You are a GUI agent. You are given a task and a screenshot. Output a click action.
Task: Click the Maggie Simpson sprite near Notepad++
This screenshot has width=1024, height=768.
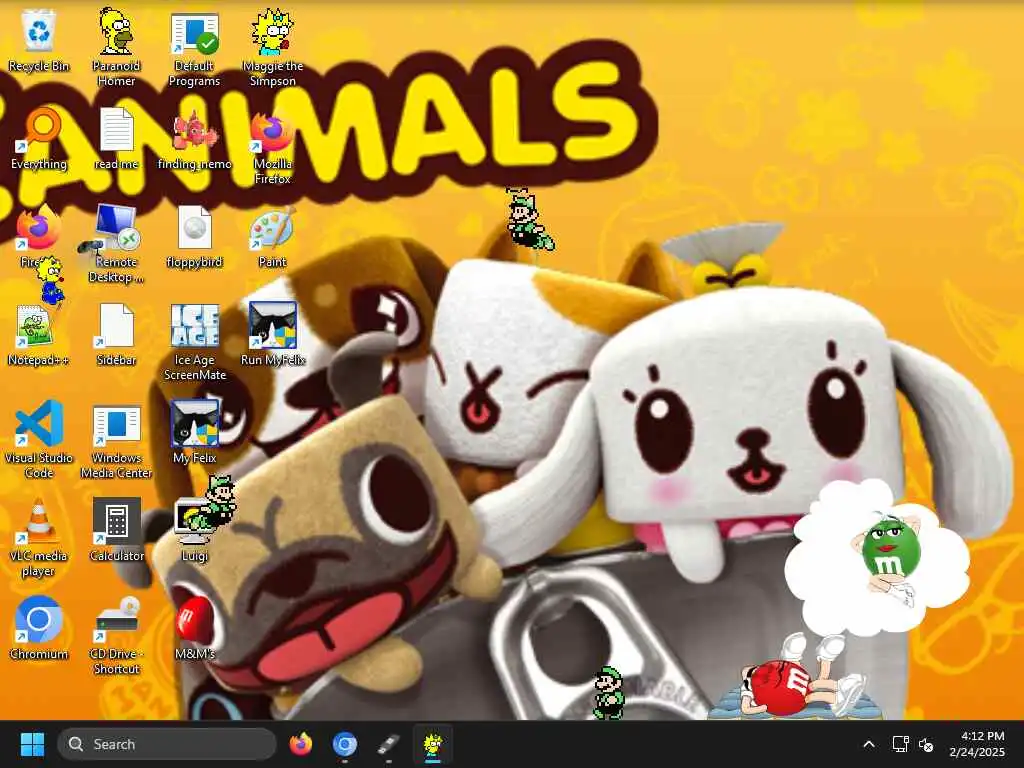point(50,280)
